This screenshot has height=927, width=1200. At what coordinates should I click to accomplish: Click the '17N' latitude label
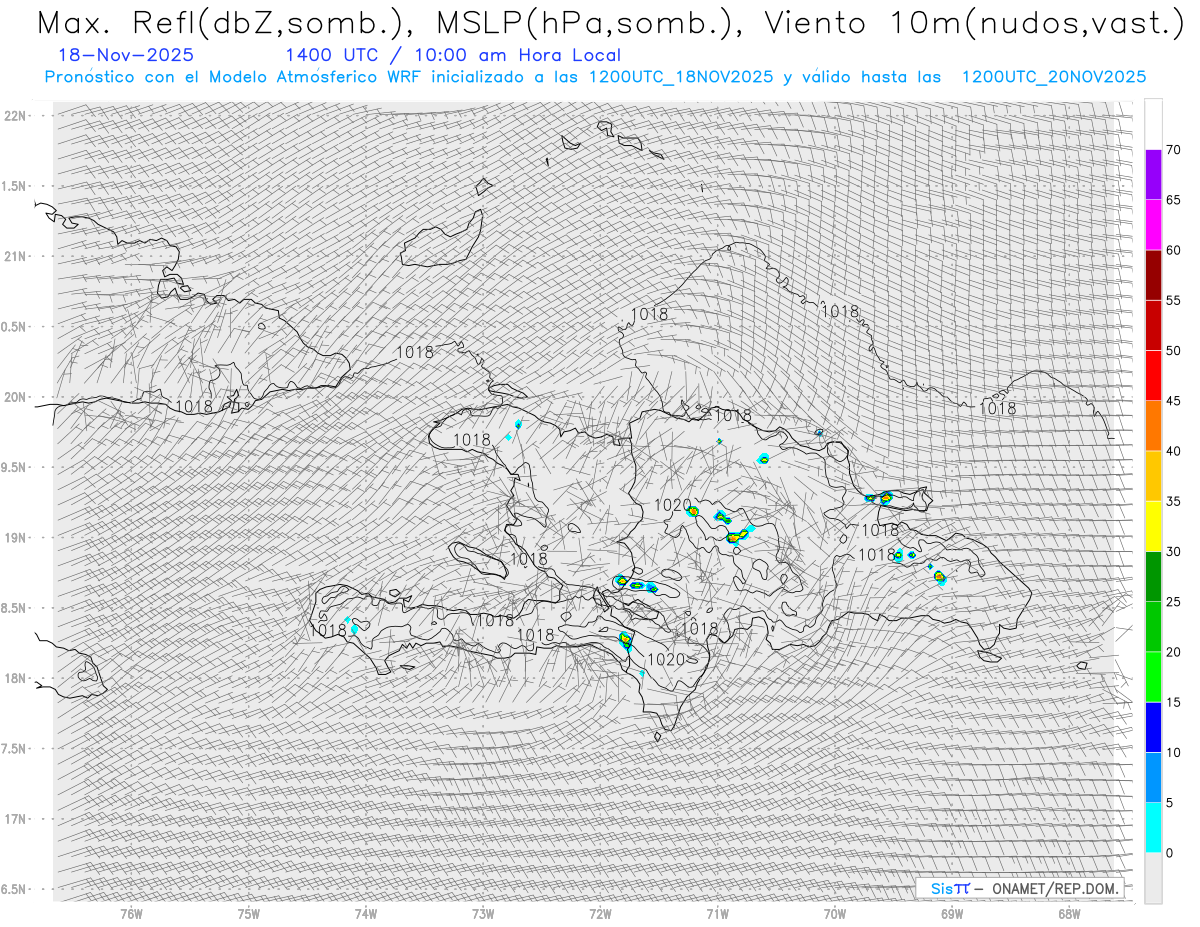click(15, 819)
